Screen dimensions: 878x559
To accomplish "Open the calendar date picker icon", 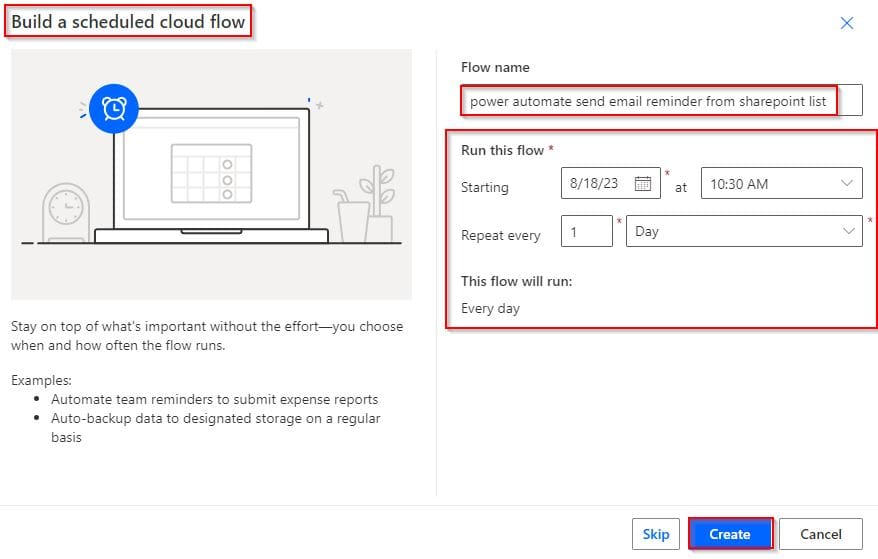I will 643,183.
